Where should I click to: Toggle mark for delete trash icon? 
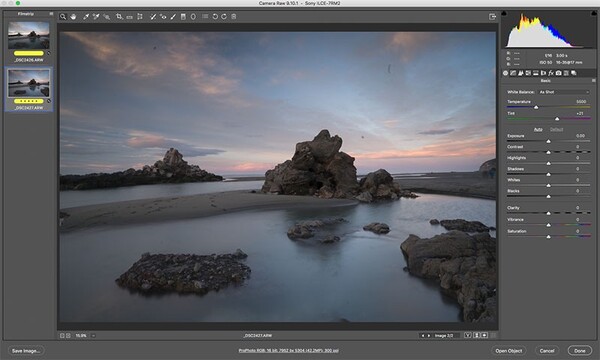point(234,17)
